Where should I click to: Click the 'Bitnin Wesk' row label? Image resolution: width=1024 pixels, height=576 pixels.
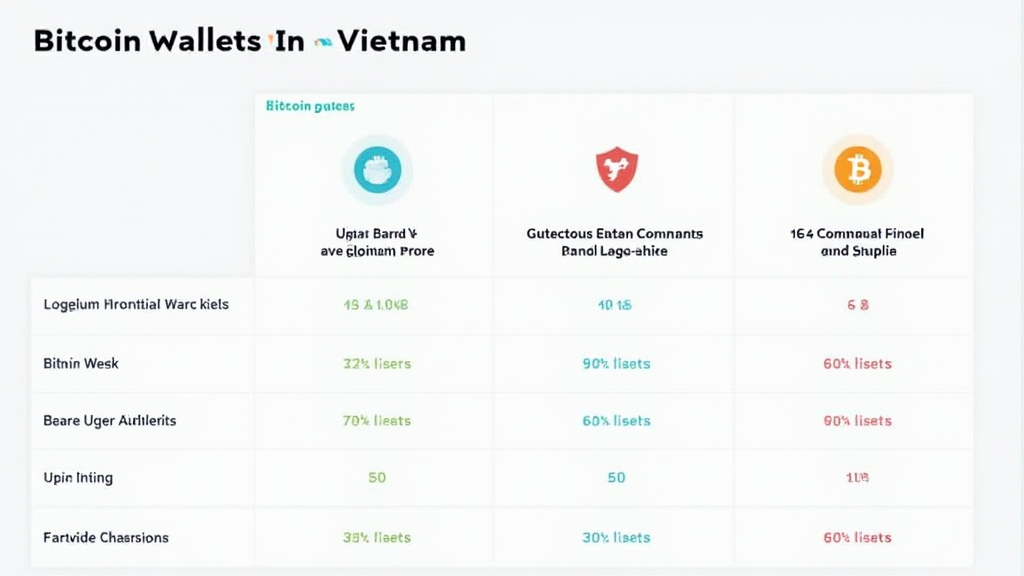(81, 363)
